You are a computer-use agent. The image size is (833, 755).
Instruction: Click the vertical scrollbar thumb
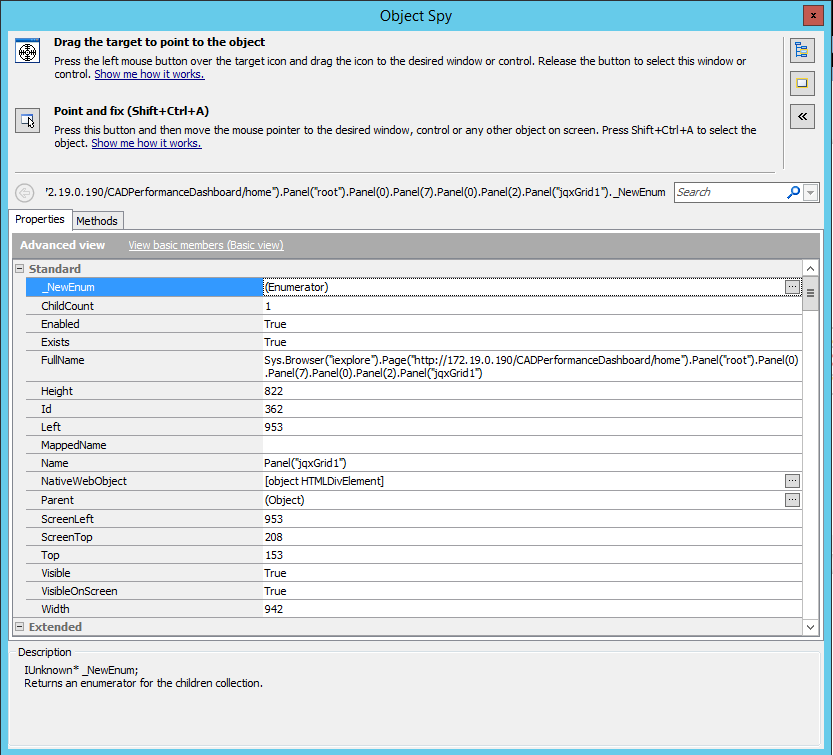pos(810,293)
